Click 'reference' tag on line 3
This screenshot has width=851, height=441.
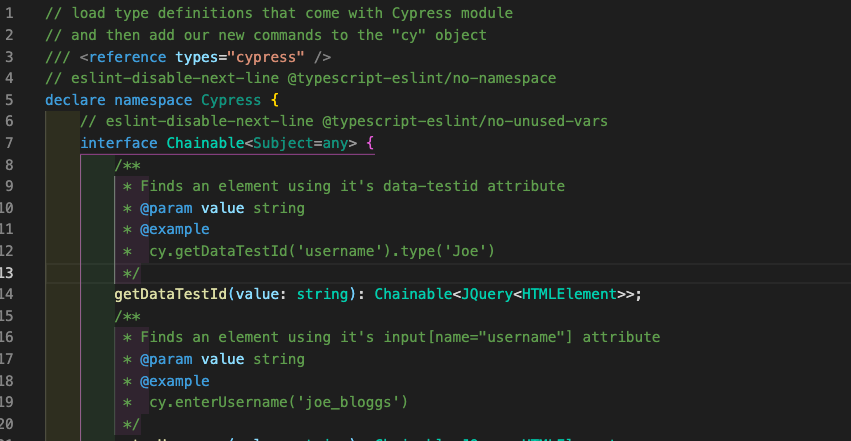coord(128,57)
